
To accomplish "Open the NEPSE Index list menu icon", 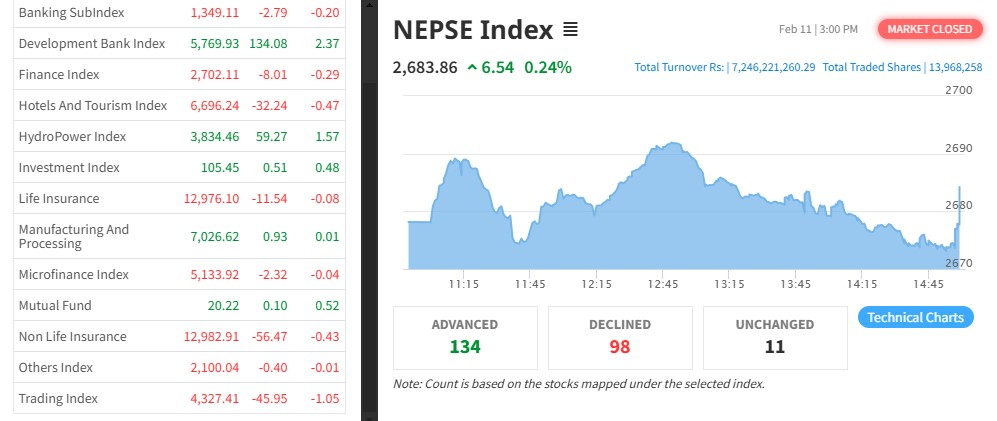I will point(571,30).
